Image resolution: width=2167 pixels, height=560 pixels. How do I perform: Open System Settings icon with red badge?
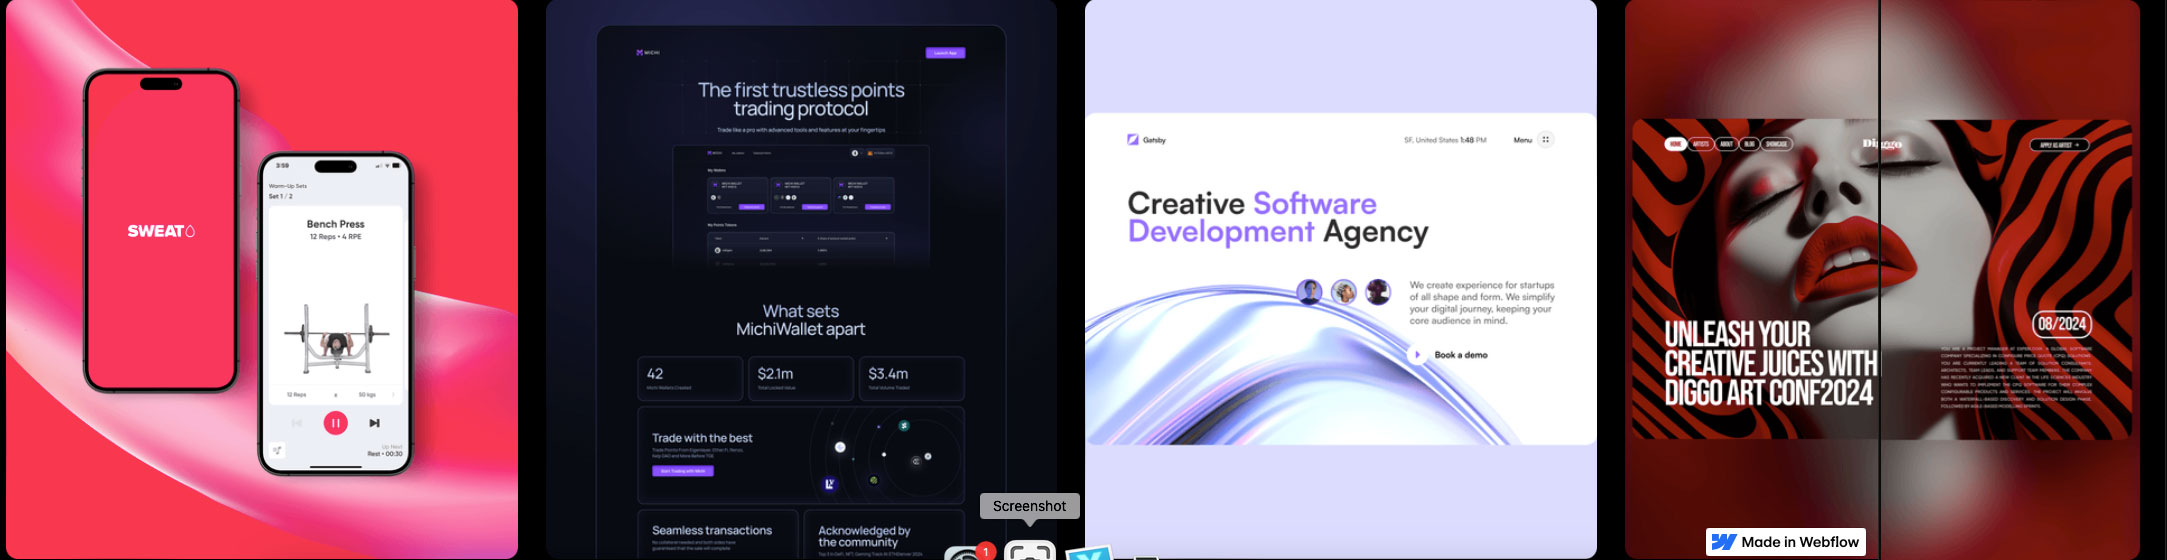tap(971, 552)
